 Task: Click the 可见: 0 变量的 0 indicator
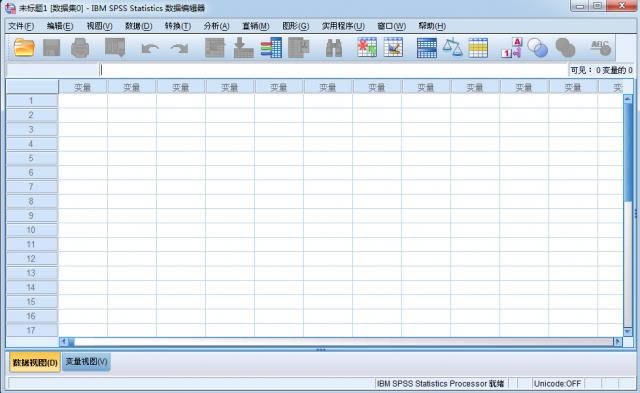(x=601, y=70)
